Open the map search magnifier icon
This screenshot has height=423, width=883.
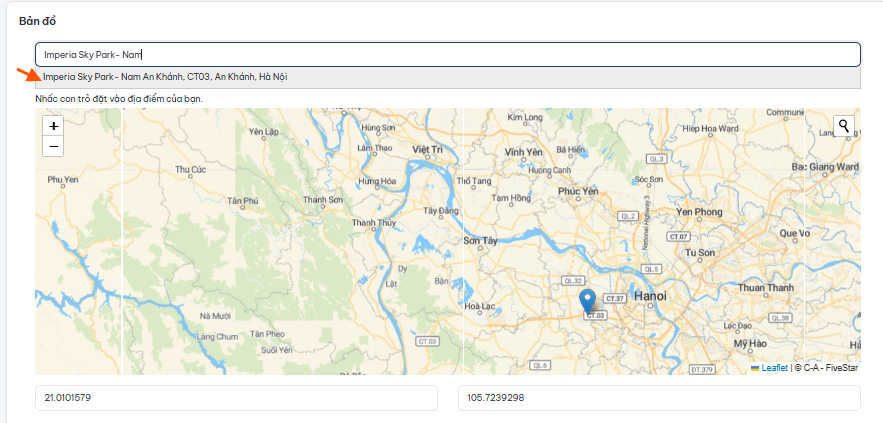(x=844, y=126)
